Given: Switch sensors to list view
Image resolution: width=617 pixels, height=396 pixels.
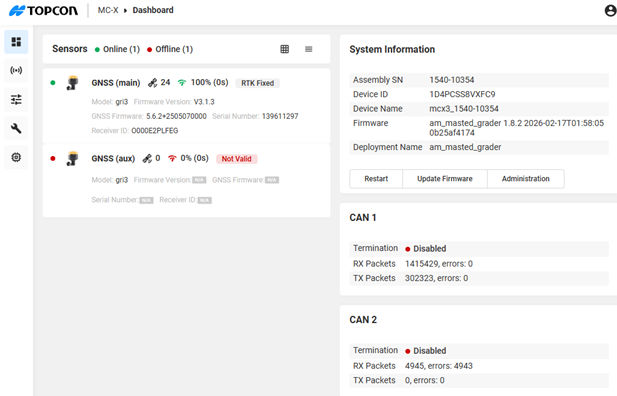Looking at the screenshot, I should click(308, 49).
